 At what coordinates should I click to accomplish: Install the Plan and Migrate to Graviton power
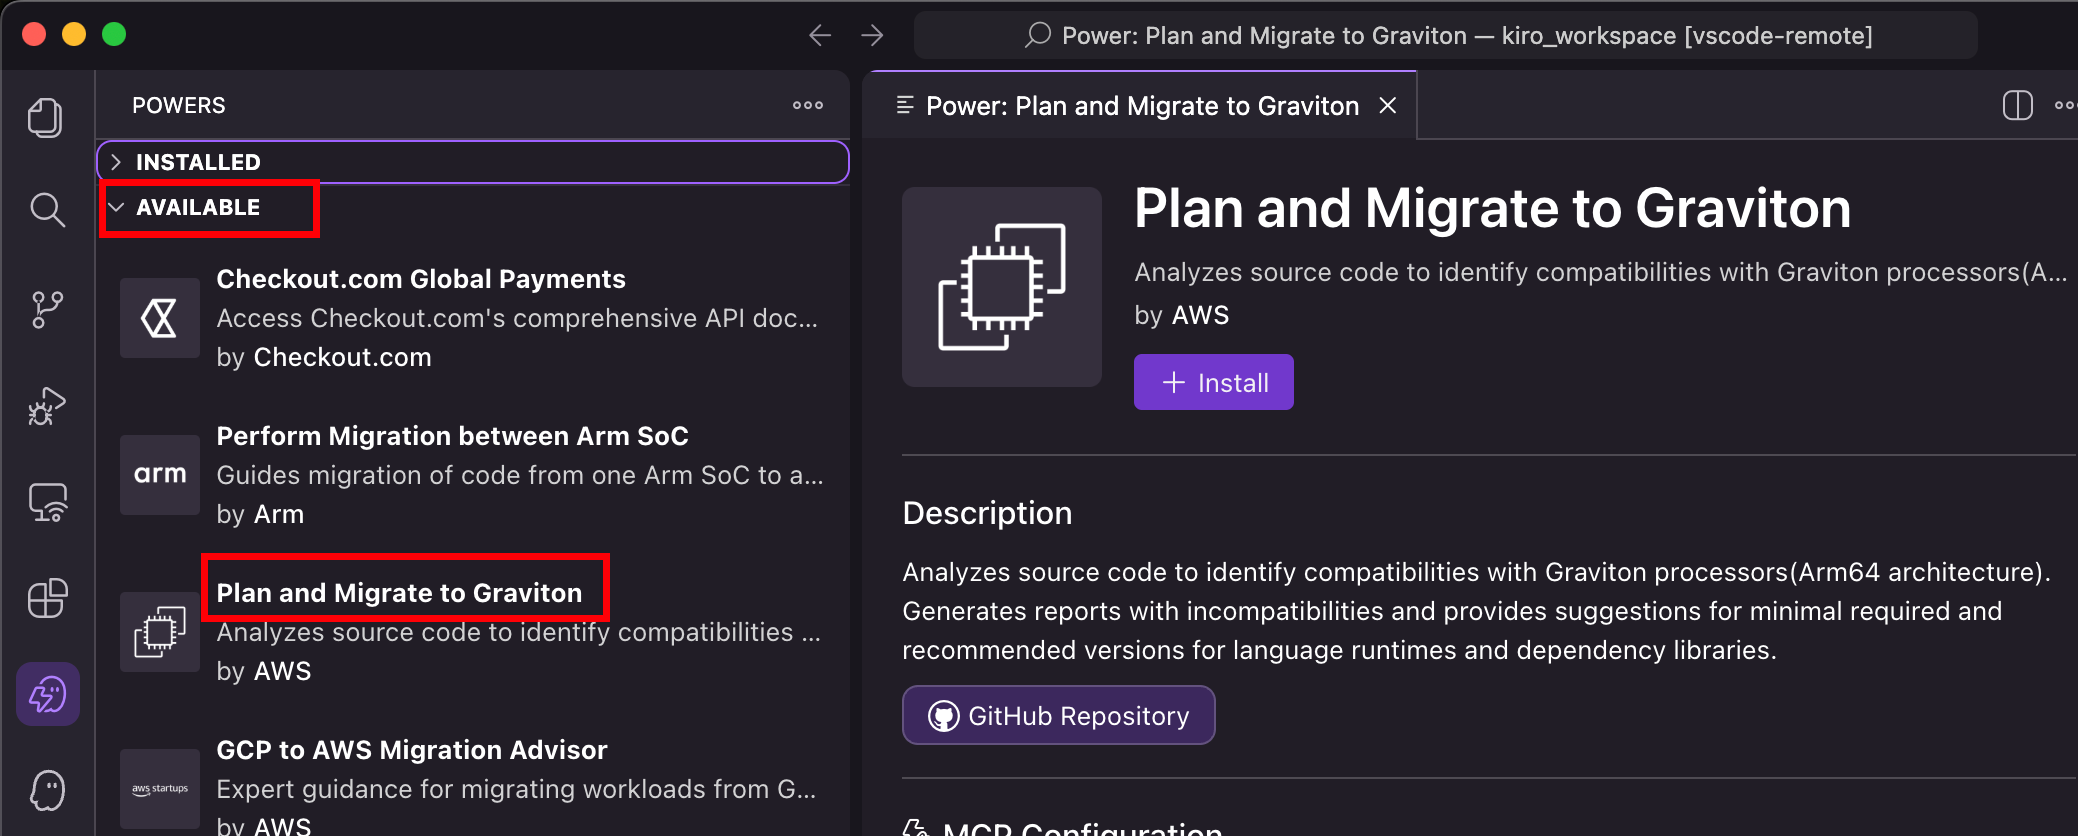(1214, 382)
